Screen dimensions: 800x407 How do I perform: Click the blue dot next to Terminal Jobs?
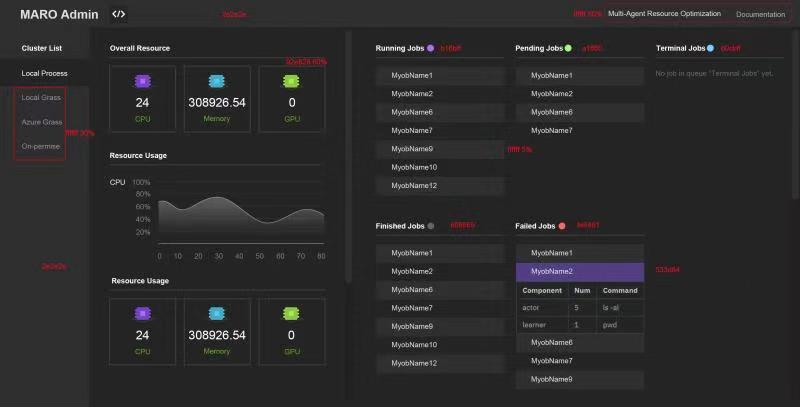[x=710, y=48]
